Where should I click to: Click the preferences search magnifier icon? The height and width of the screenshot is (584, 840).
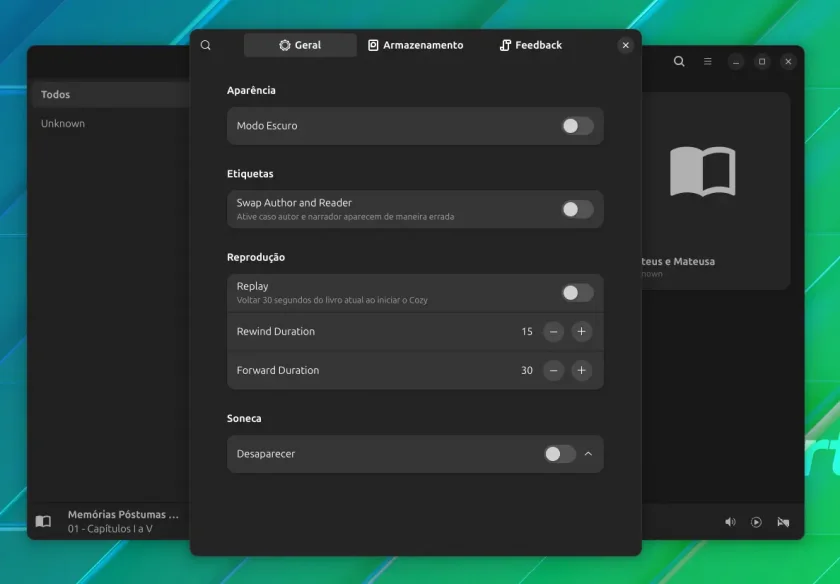click(206, 45)
